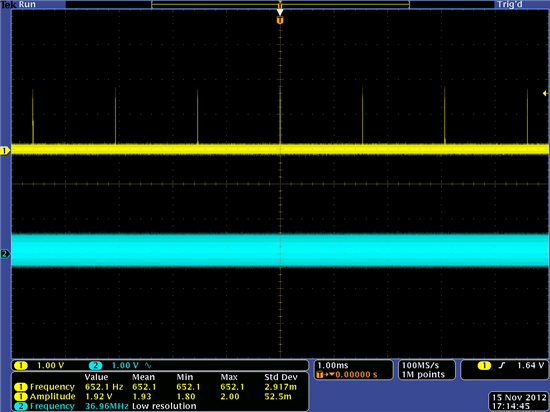Click the rising edge trigger slope icon
Screen dimensions: 550x412
coord(502,365)
